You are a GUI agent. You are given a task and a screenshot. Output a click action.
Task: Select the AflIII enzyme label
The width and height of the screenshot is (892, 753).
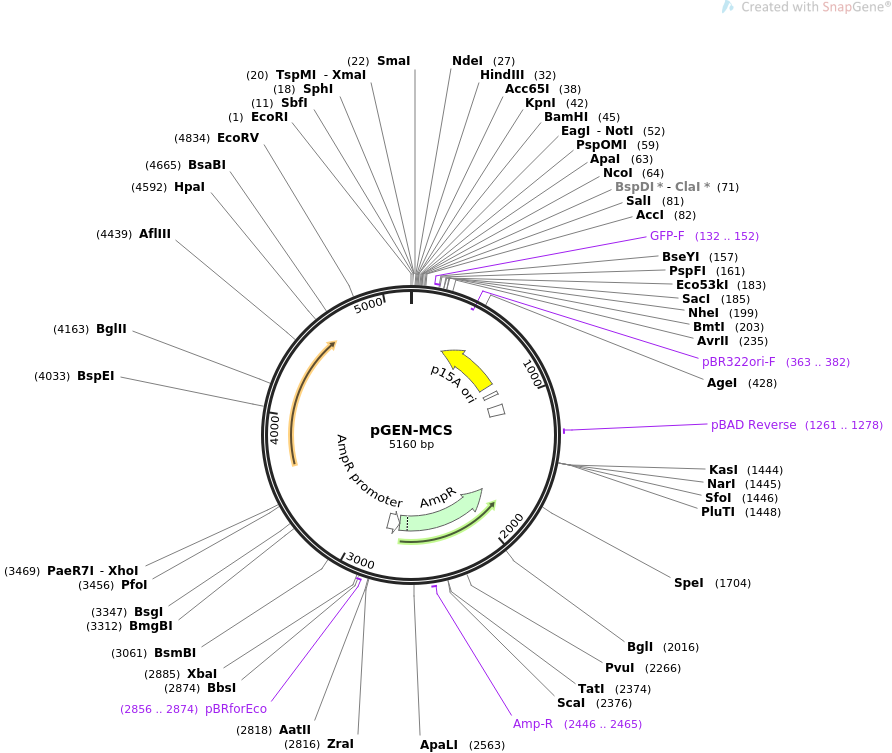tap(154, 234)
